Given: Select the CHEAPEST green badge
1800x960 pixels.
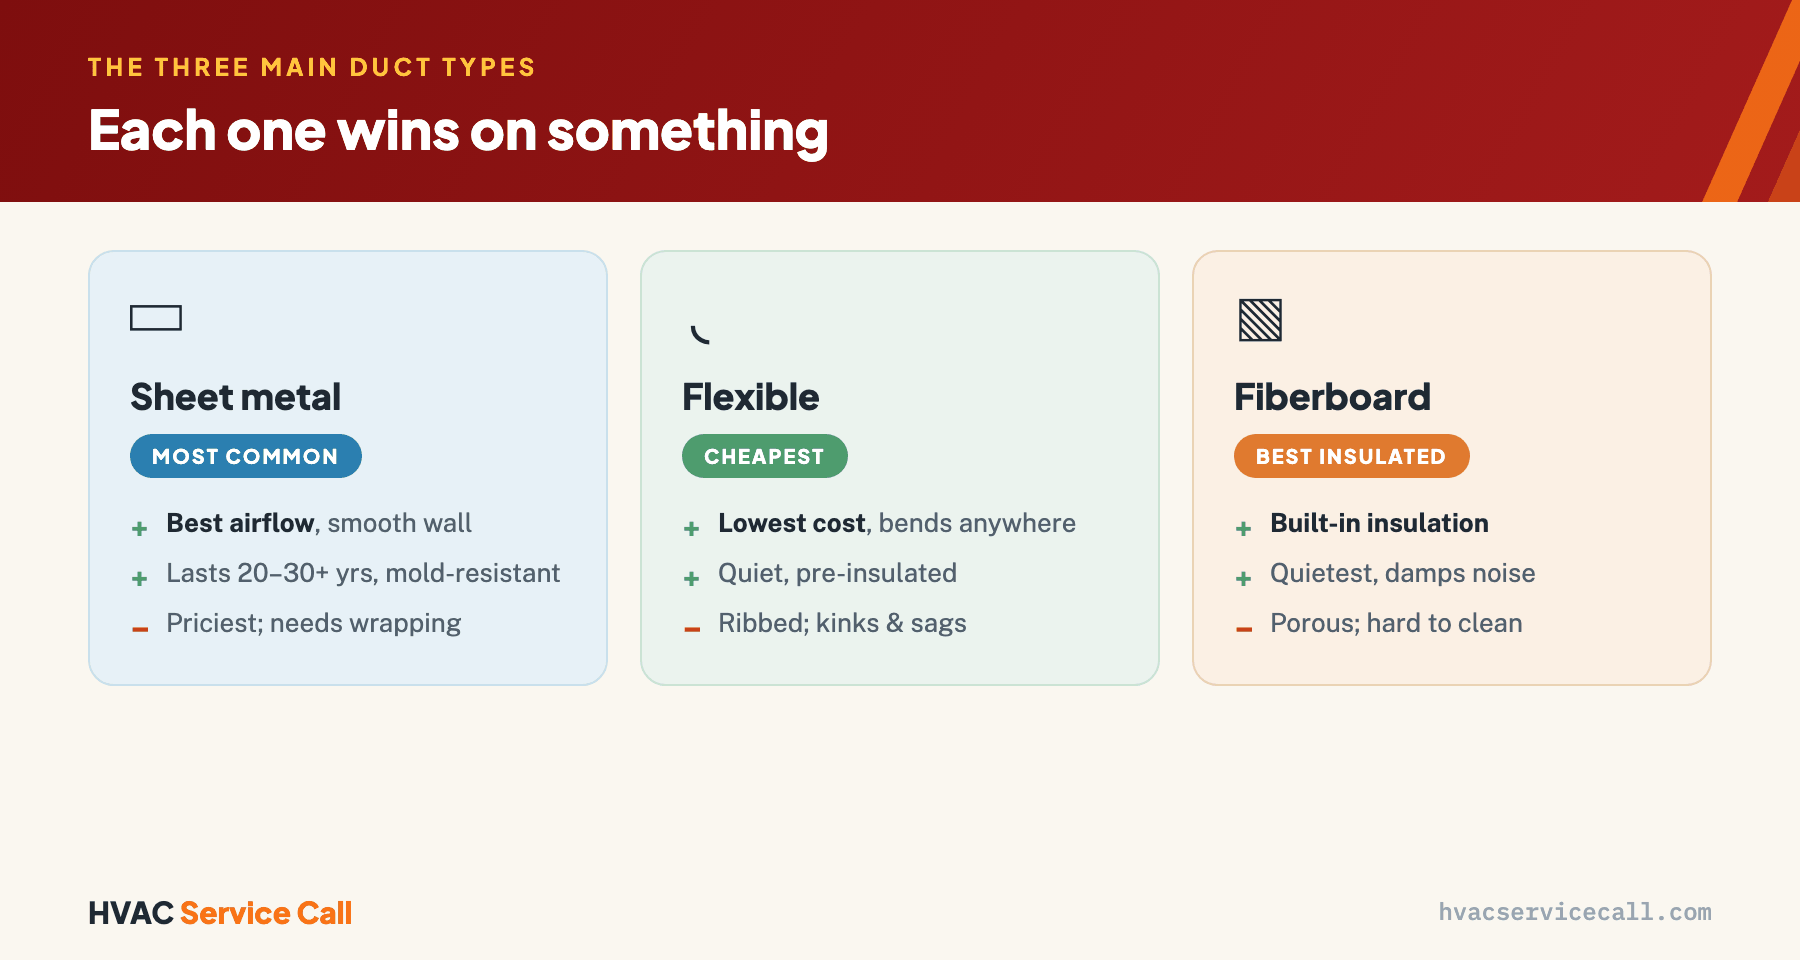Looking at the screenshot, I should (x=765, y=456).
